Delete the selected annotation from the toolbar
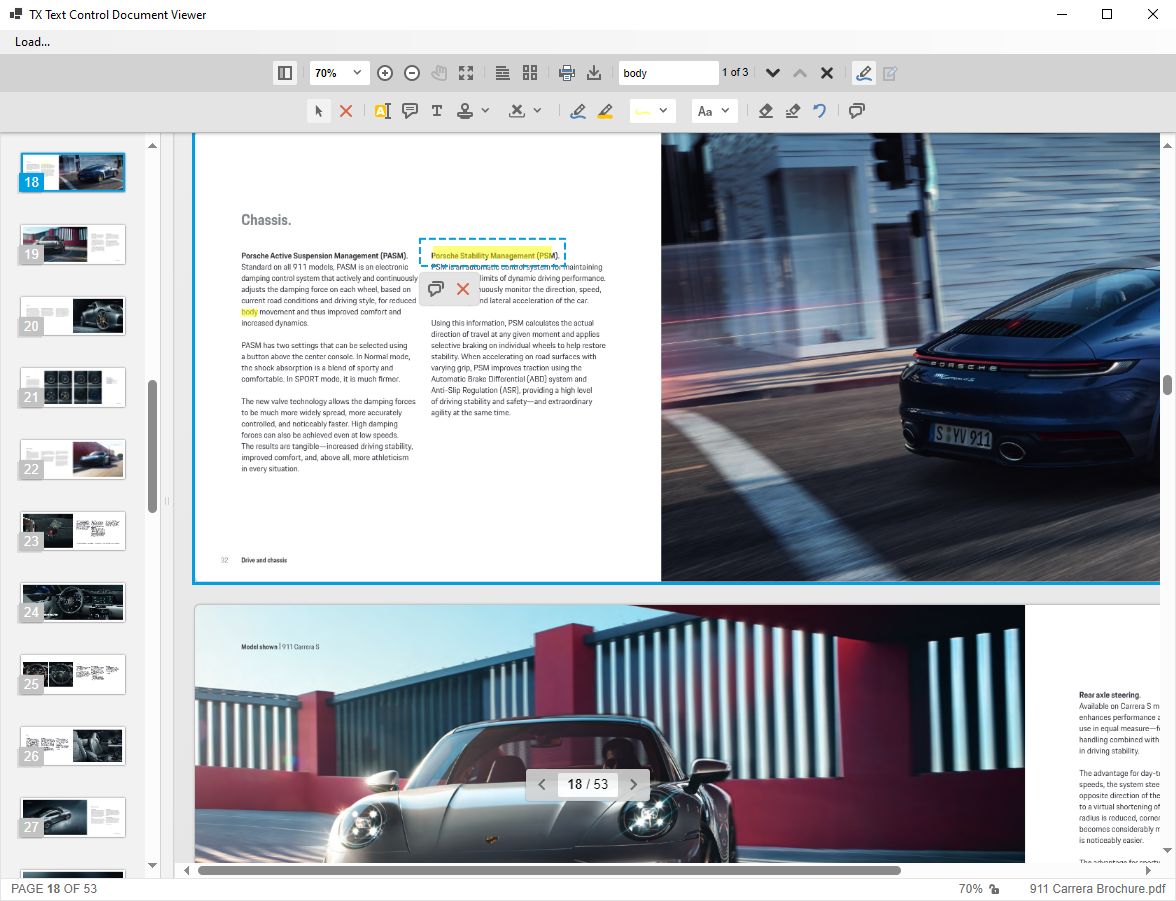This screenshot has height=901, width=1176. pyautogui.click(x=346, y=111)
